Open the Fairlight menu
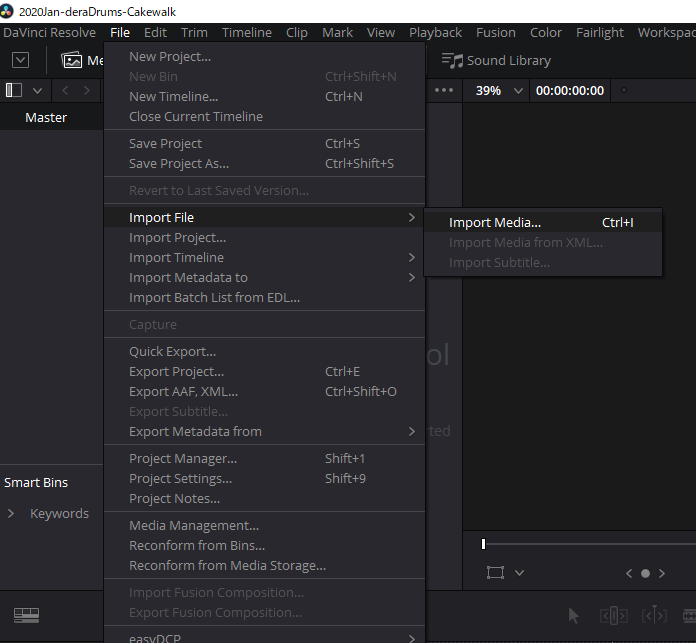696x643 pixels. 600,32
